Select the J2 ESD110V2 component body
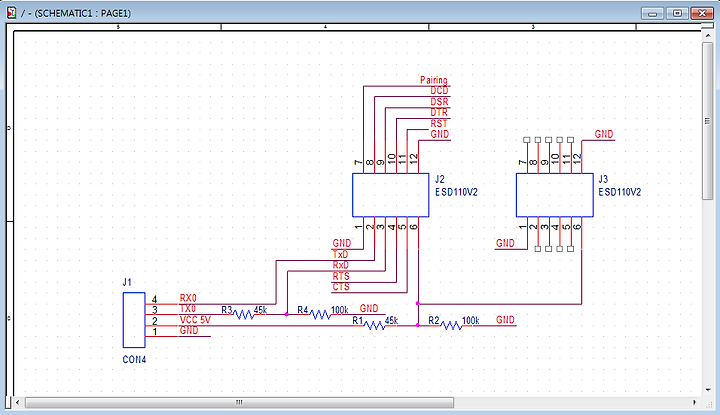Screen dimensions: 720x415 (x=390, y=195)
